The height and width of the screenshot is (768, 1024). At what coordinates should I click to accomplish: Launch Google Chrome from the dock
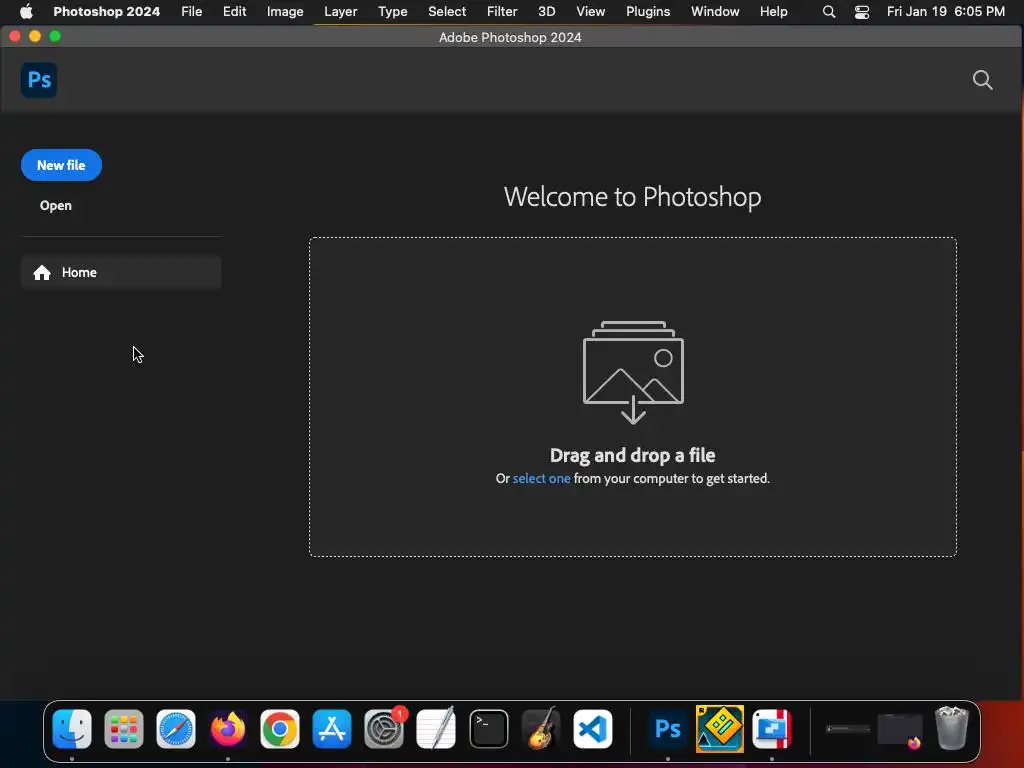coord(280,728)
